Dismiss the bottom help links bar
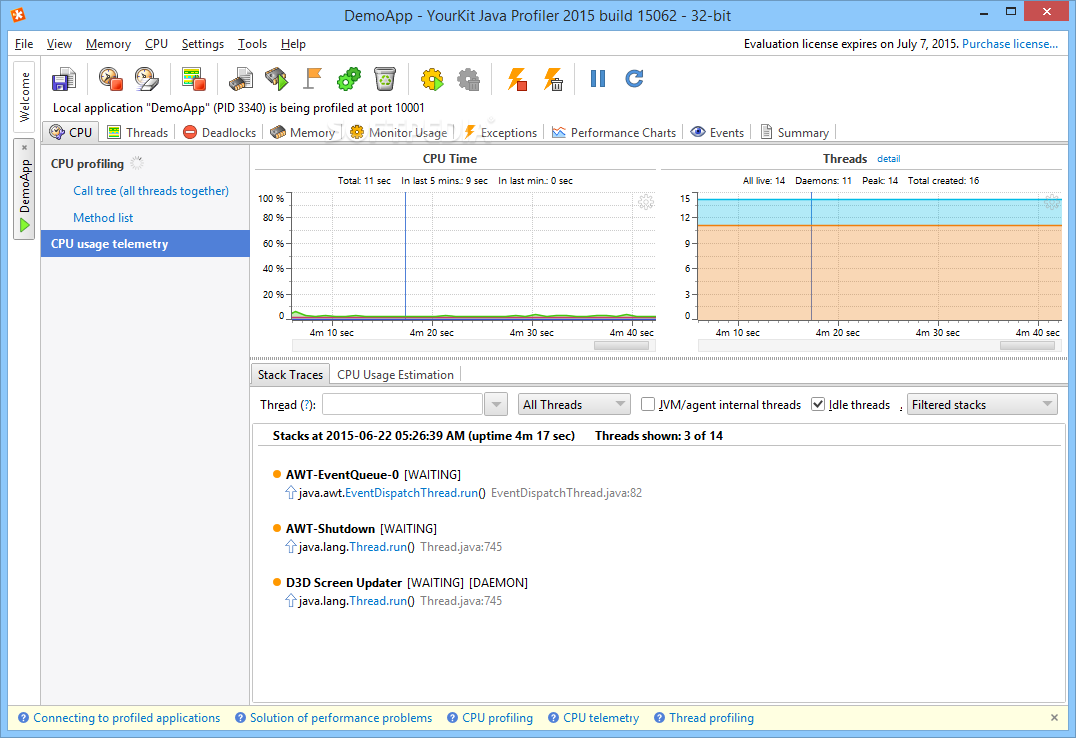 1054,717
